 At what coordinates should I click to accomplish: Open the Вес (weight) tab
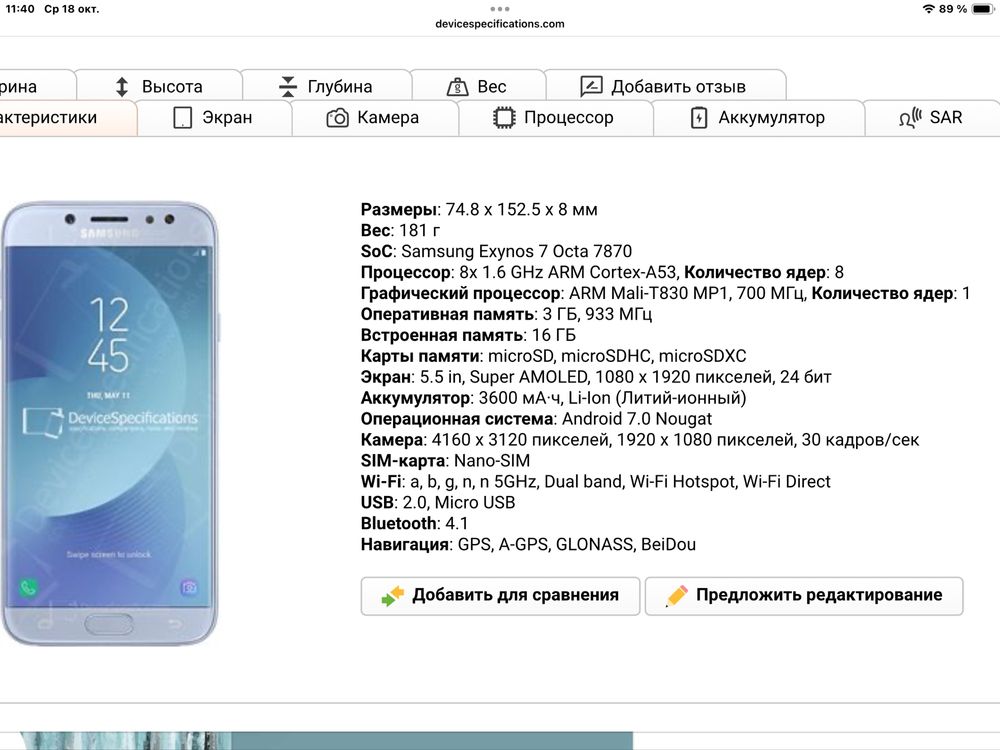[478, 86]
